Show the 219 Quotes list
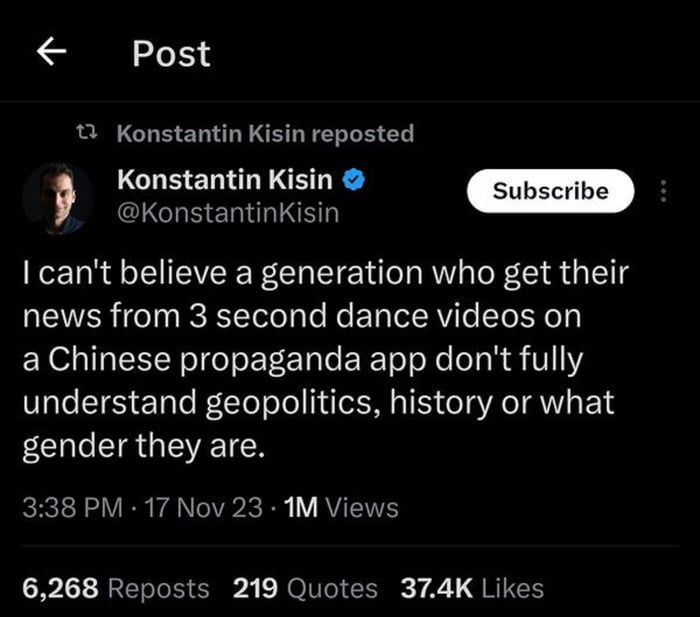Viewport: 700px width, 617px height. (305, 588)
